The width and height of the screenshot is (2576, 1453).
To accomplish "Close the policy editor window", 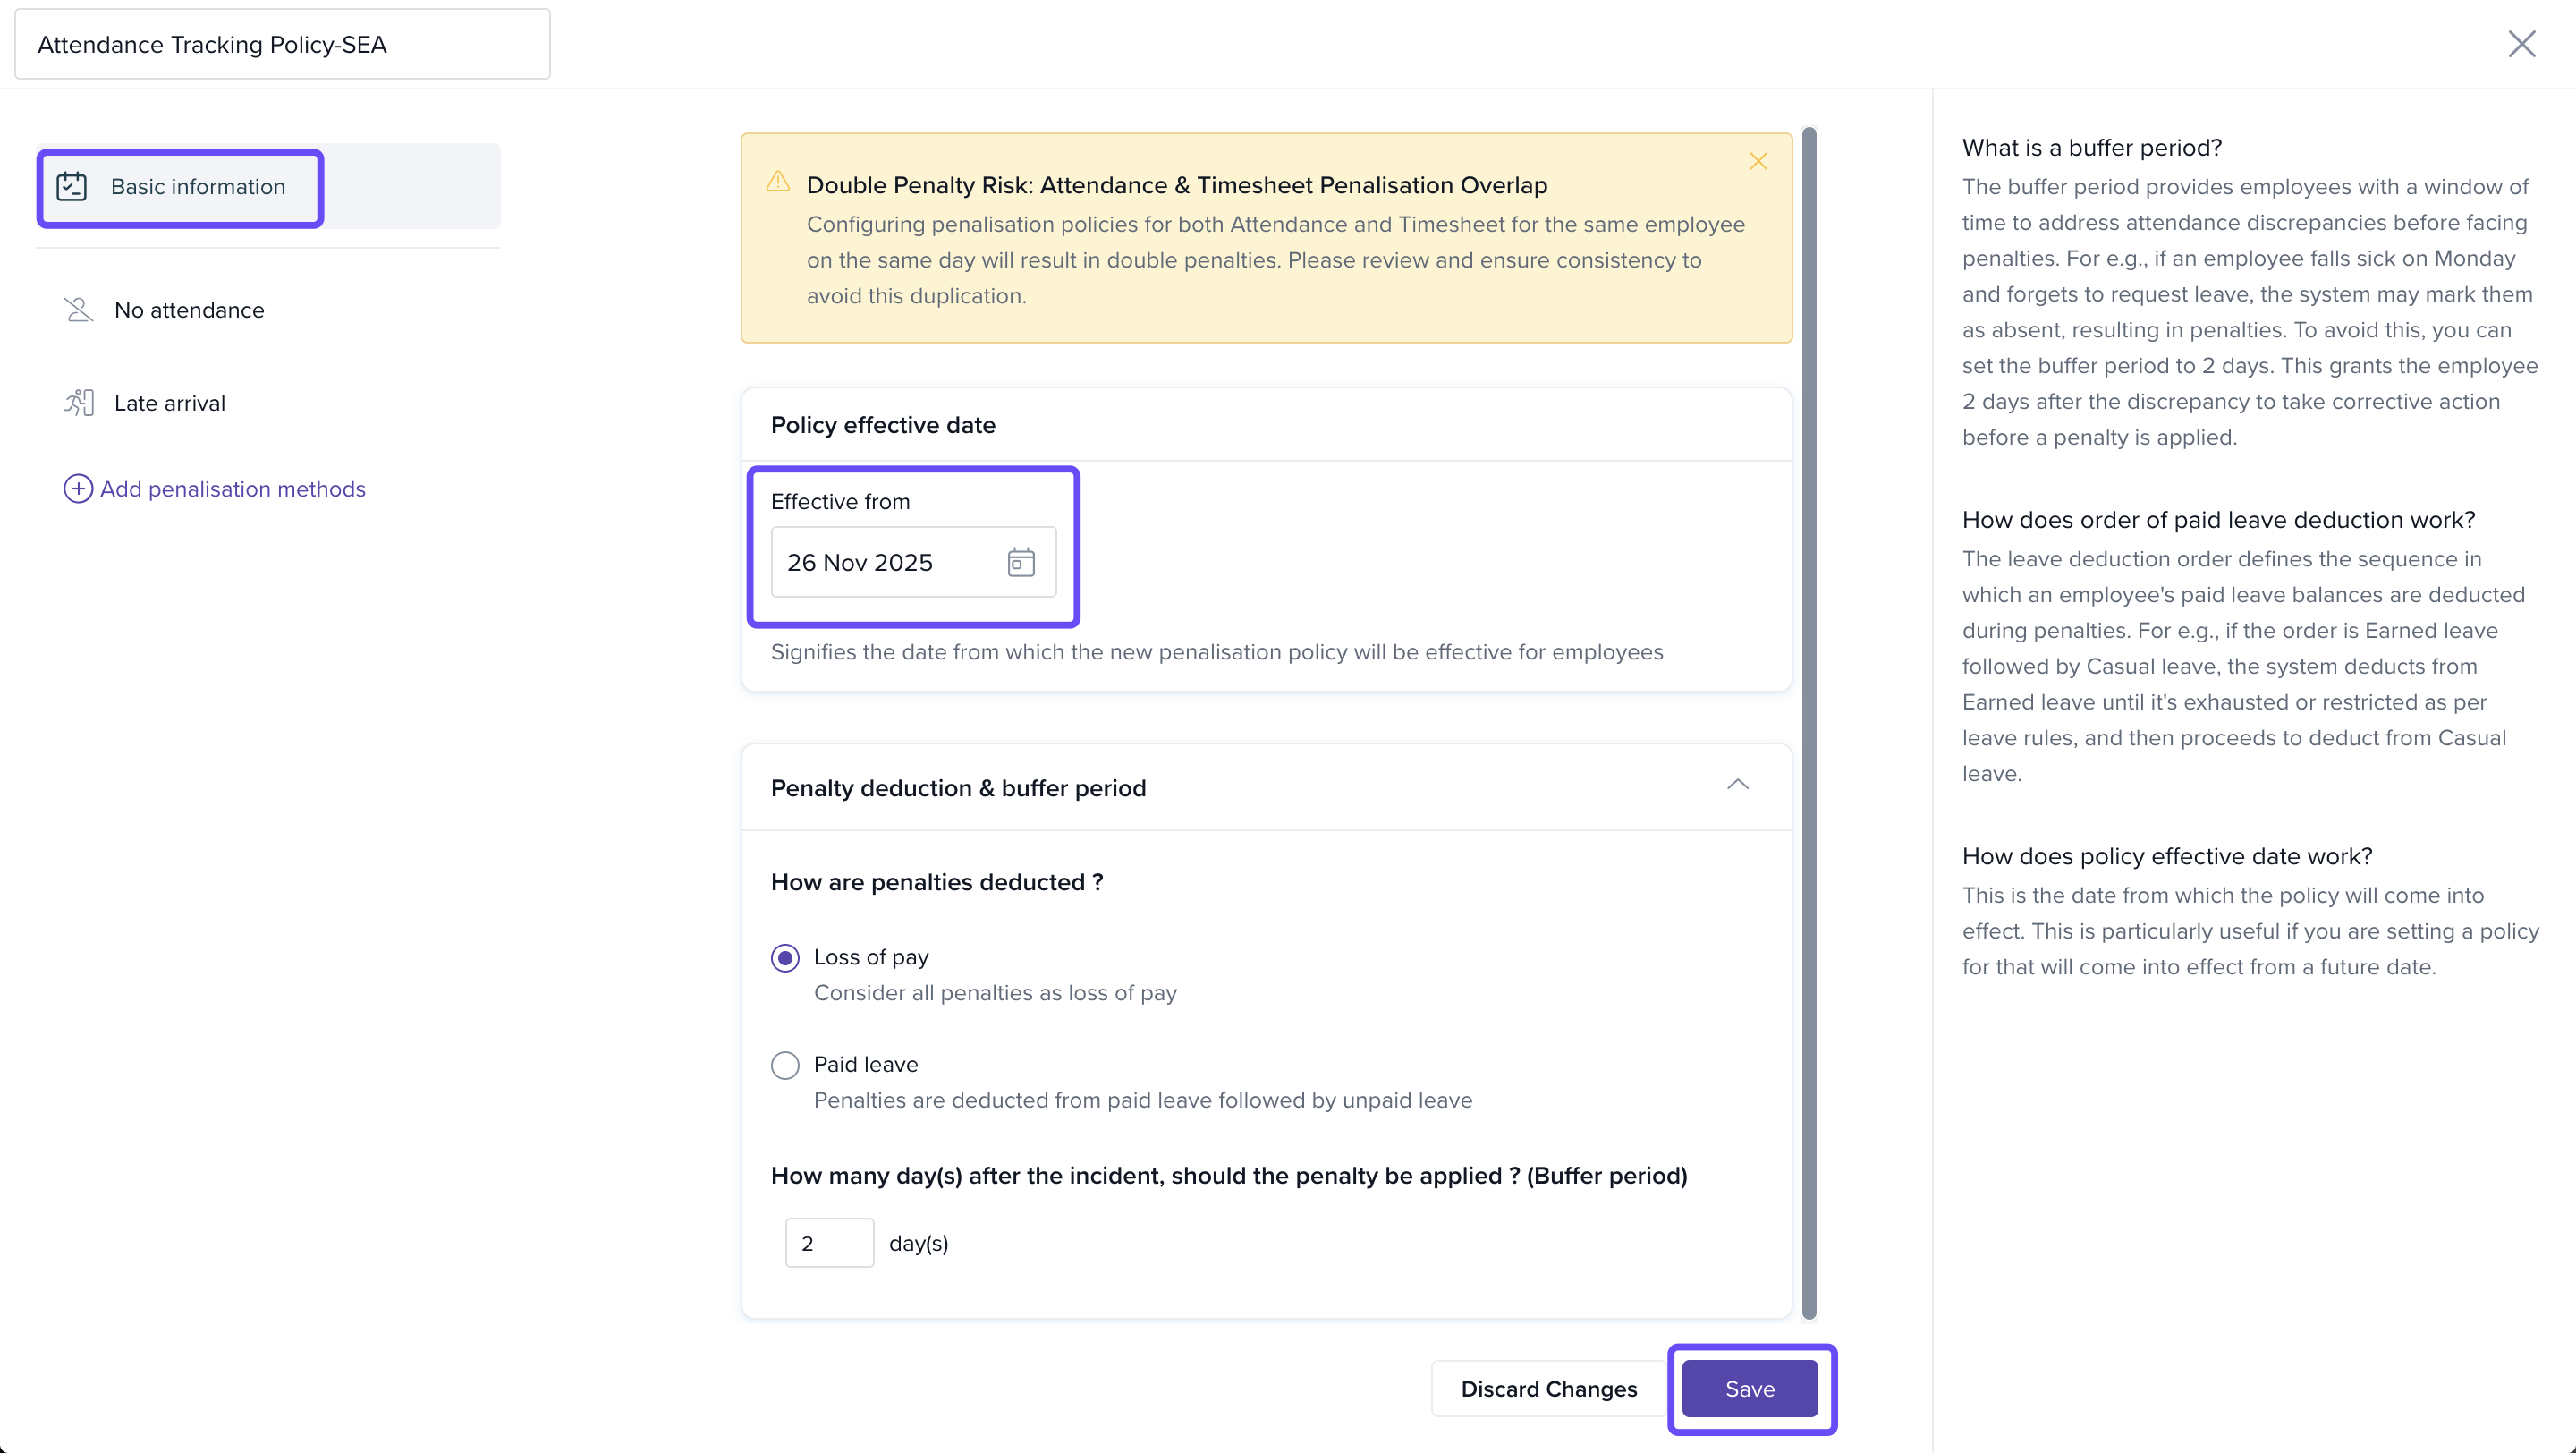I will tap(2521, 44).
